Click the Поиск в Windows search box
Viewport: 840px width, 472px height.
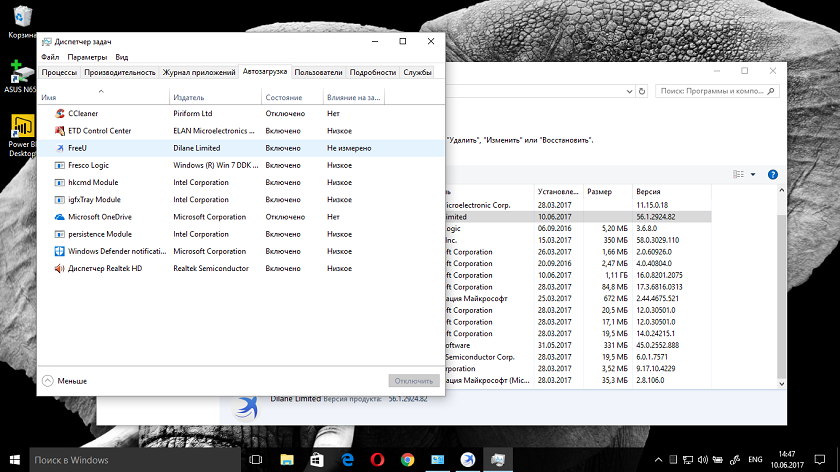[x=134, y=460]
